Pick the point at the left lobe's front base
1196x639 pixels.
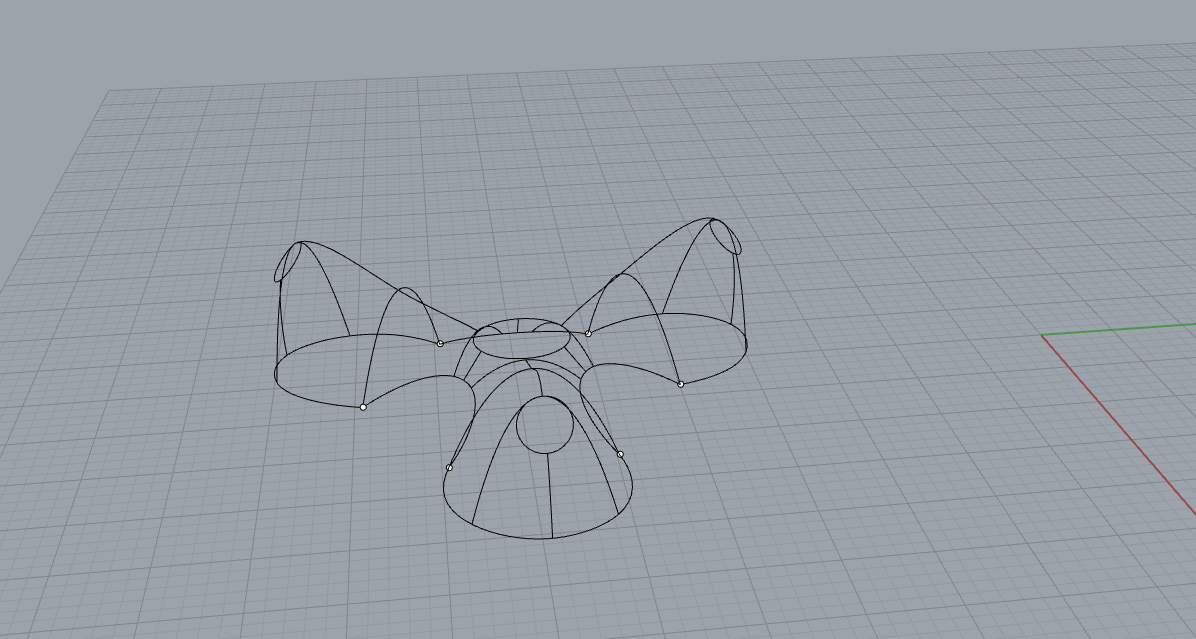pos(363,407)
